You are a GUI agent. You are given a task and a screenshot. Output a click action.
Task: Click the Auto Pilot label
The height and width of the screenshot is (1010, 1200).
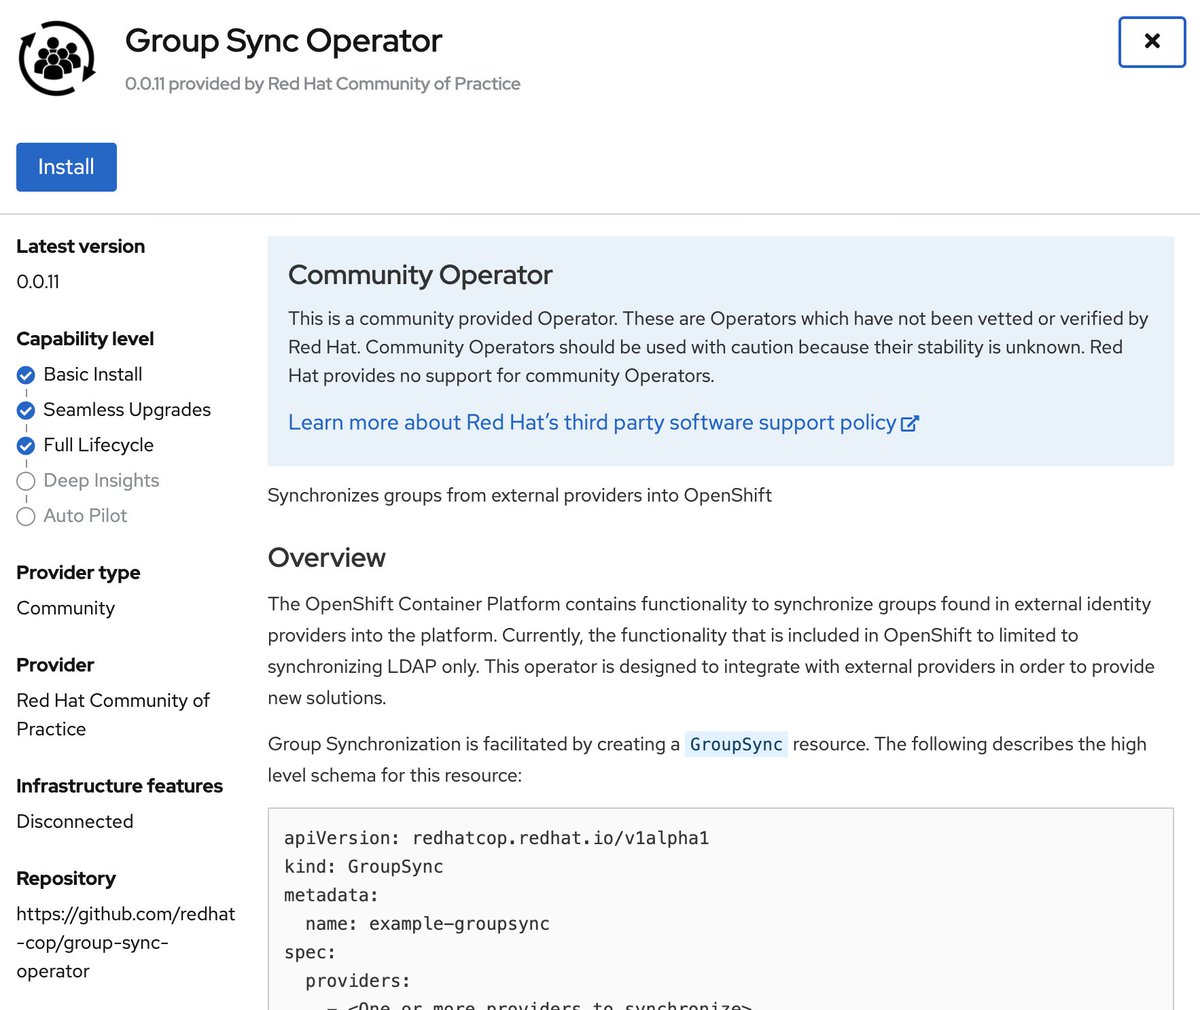coord(85,515)
